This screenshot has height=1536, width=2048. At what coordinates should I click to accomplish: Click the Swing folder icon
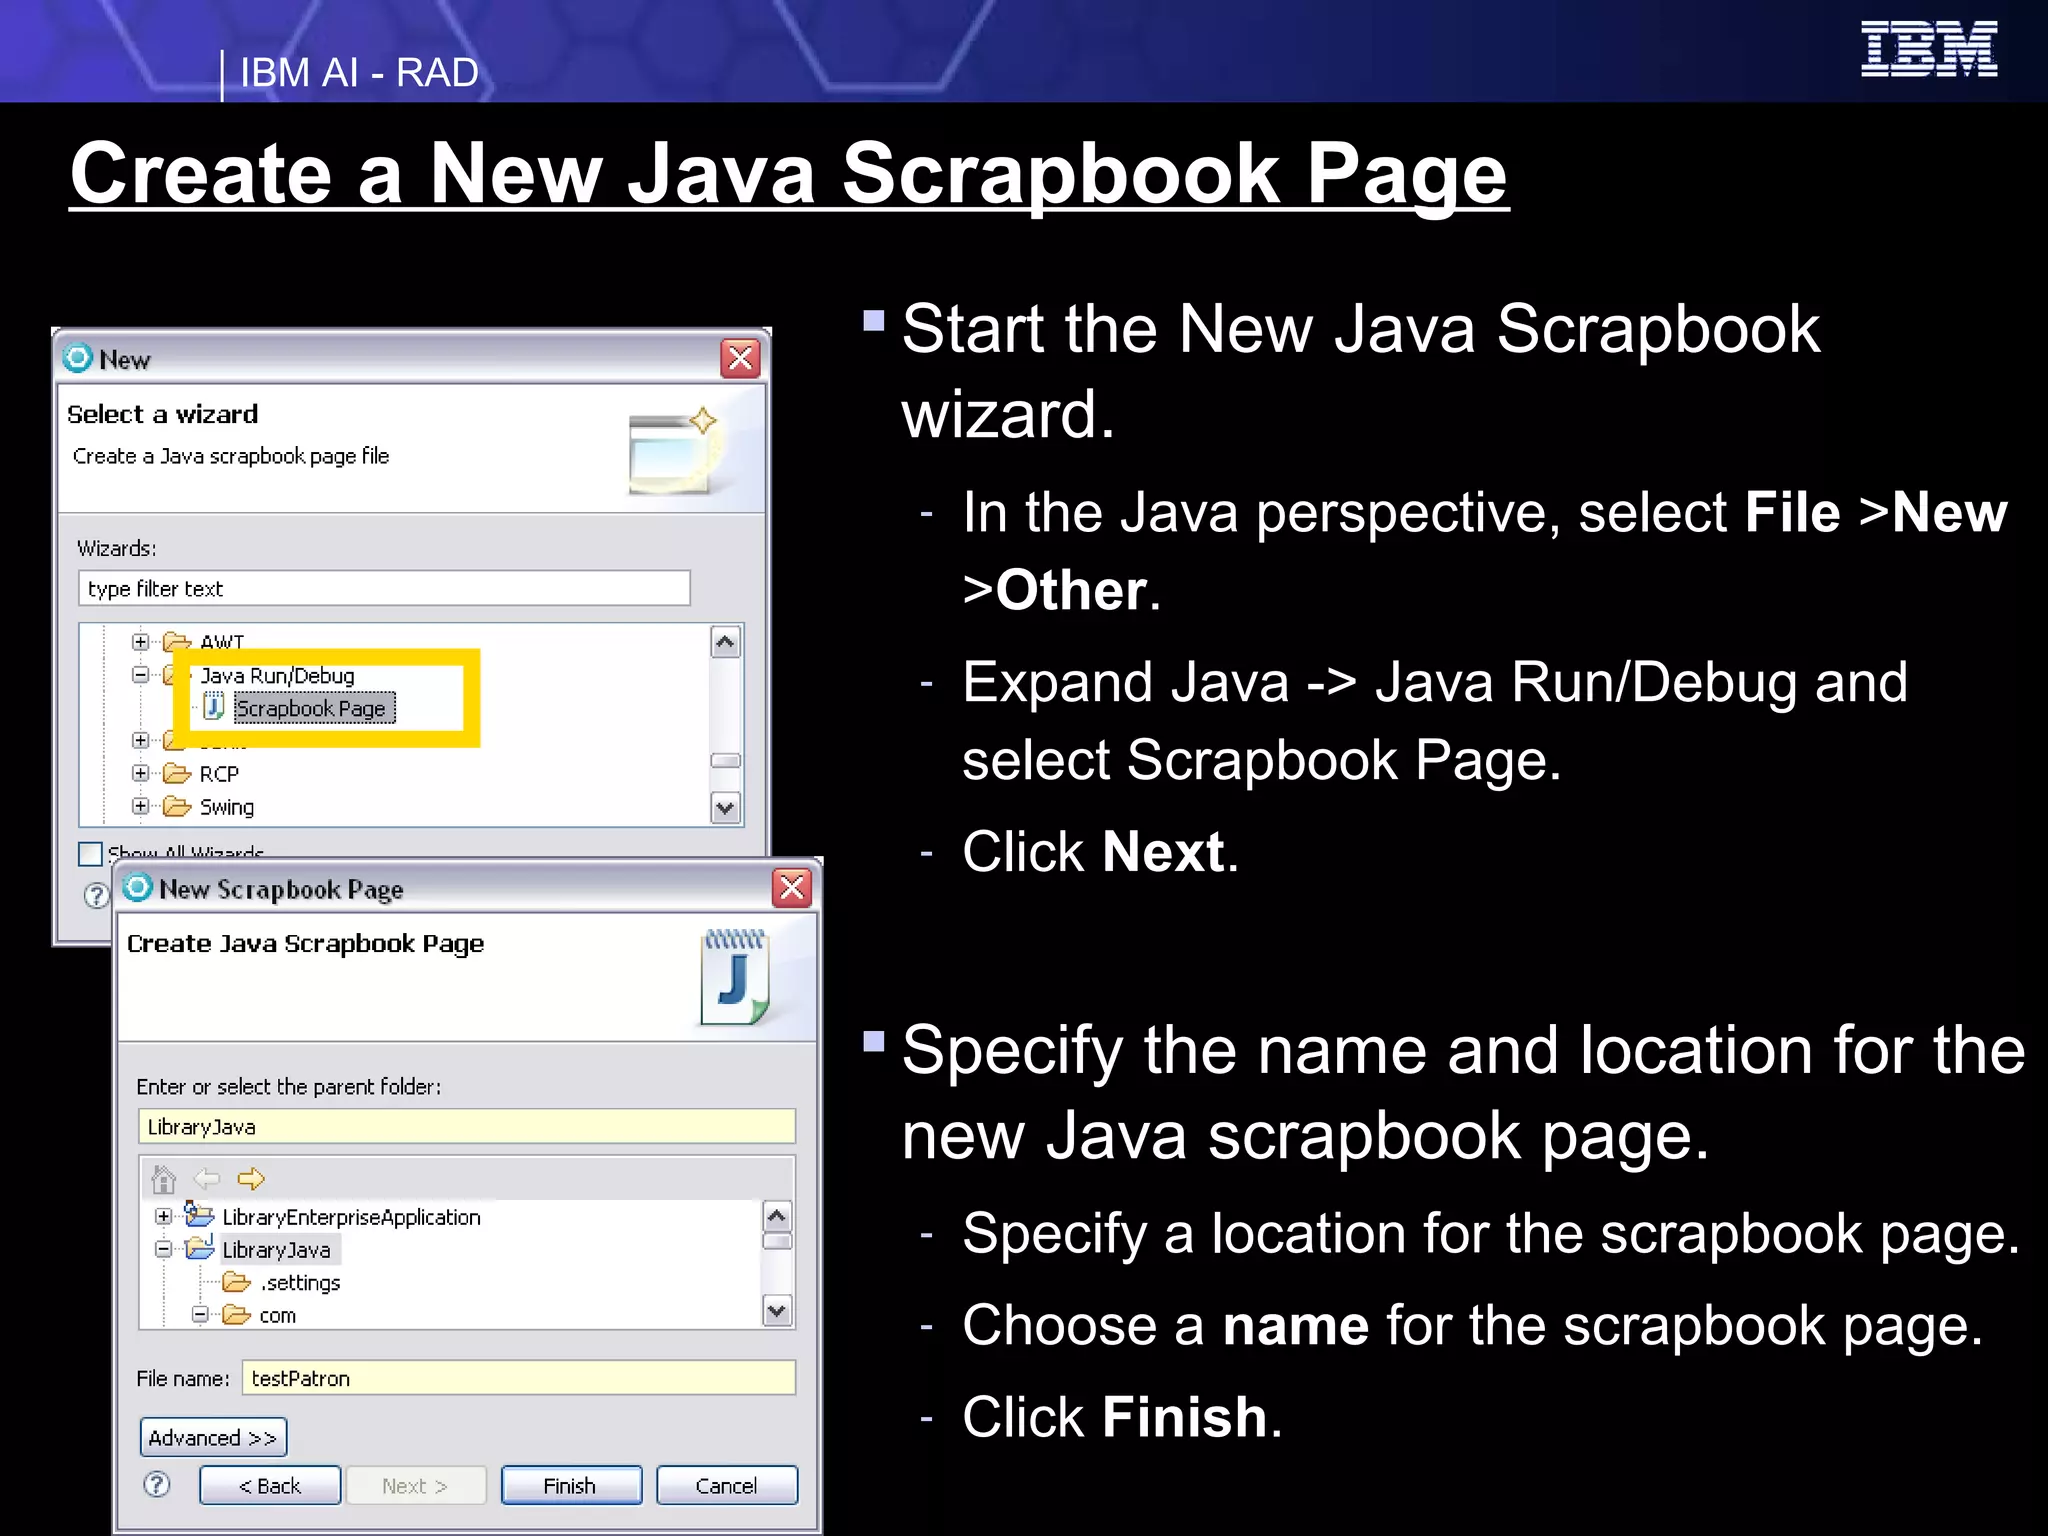pos(177,806)
